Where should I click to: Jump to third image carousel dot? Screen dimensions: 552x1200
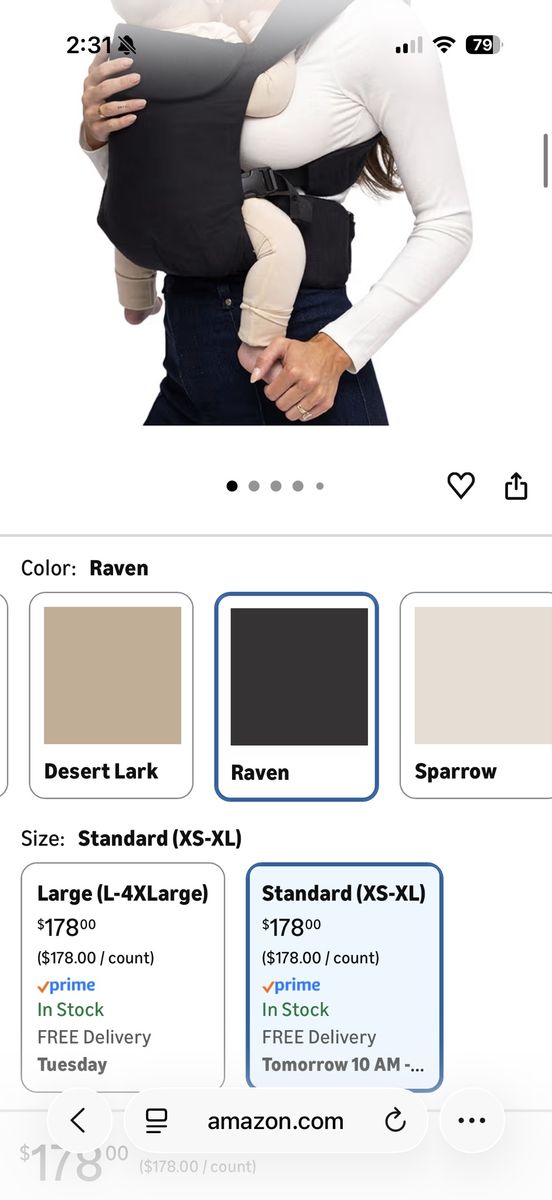pos(276,486)
